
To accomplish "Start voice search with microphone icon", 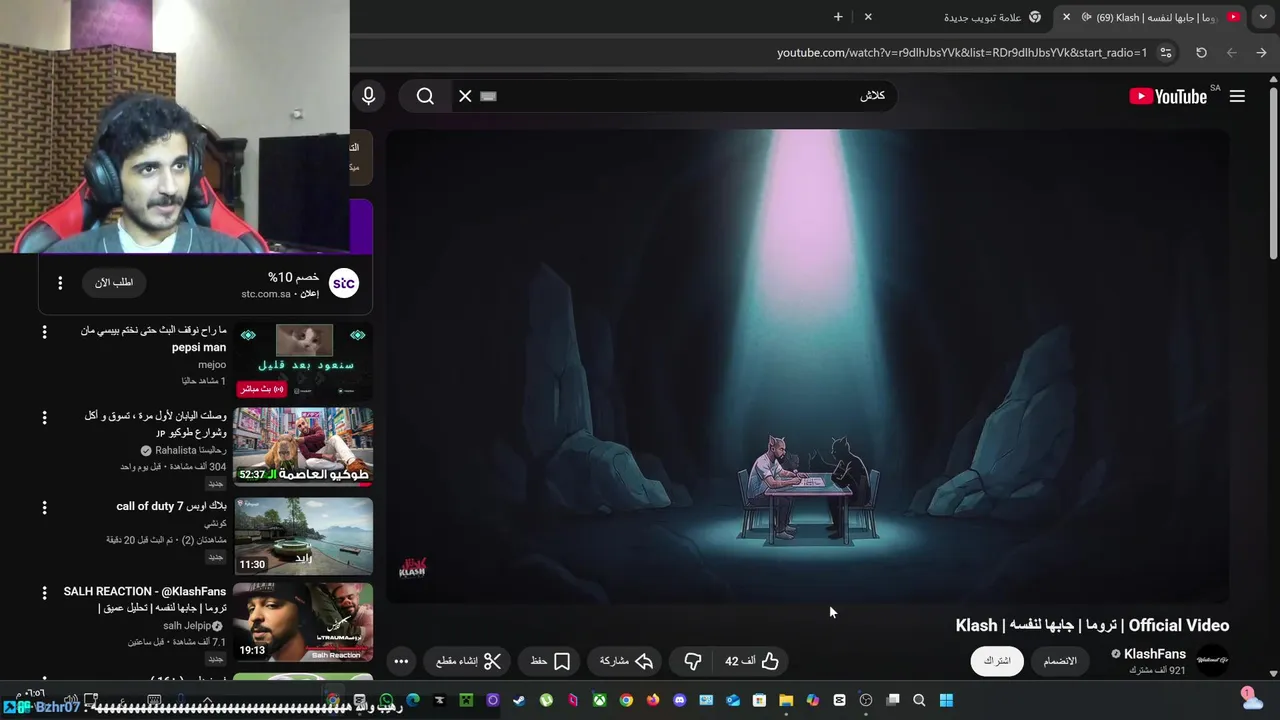I will pyautogui.click(x=368, y=96).
